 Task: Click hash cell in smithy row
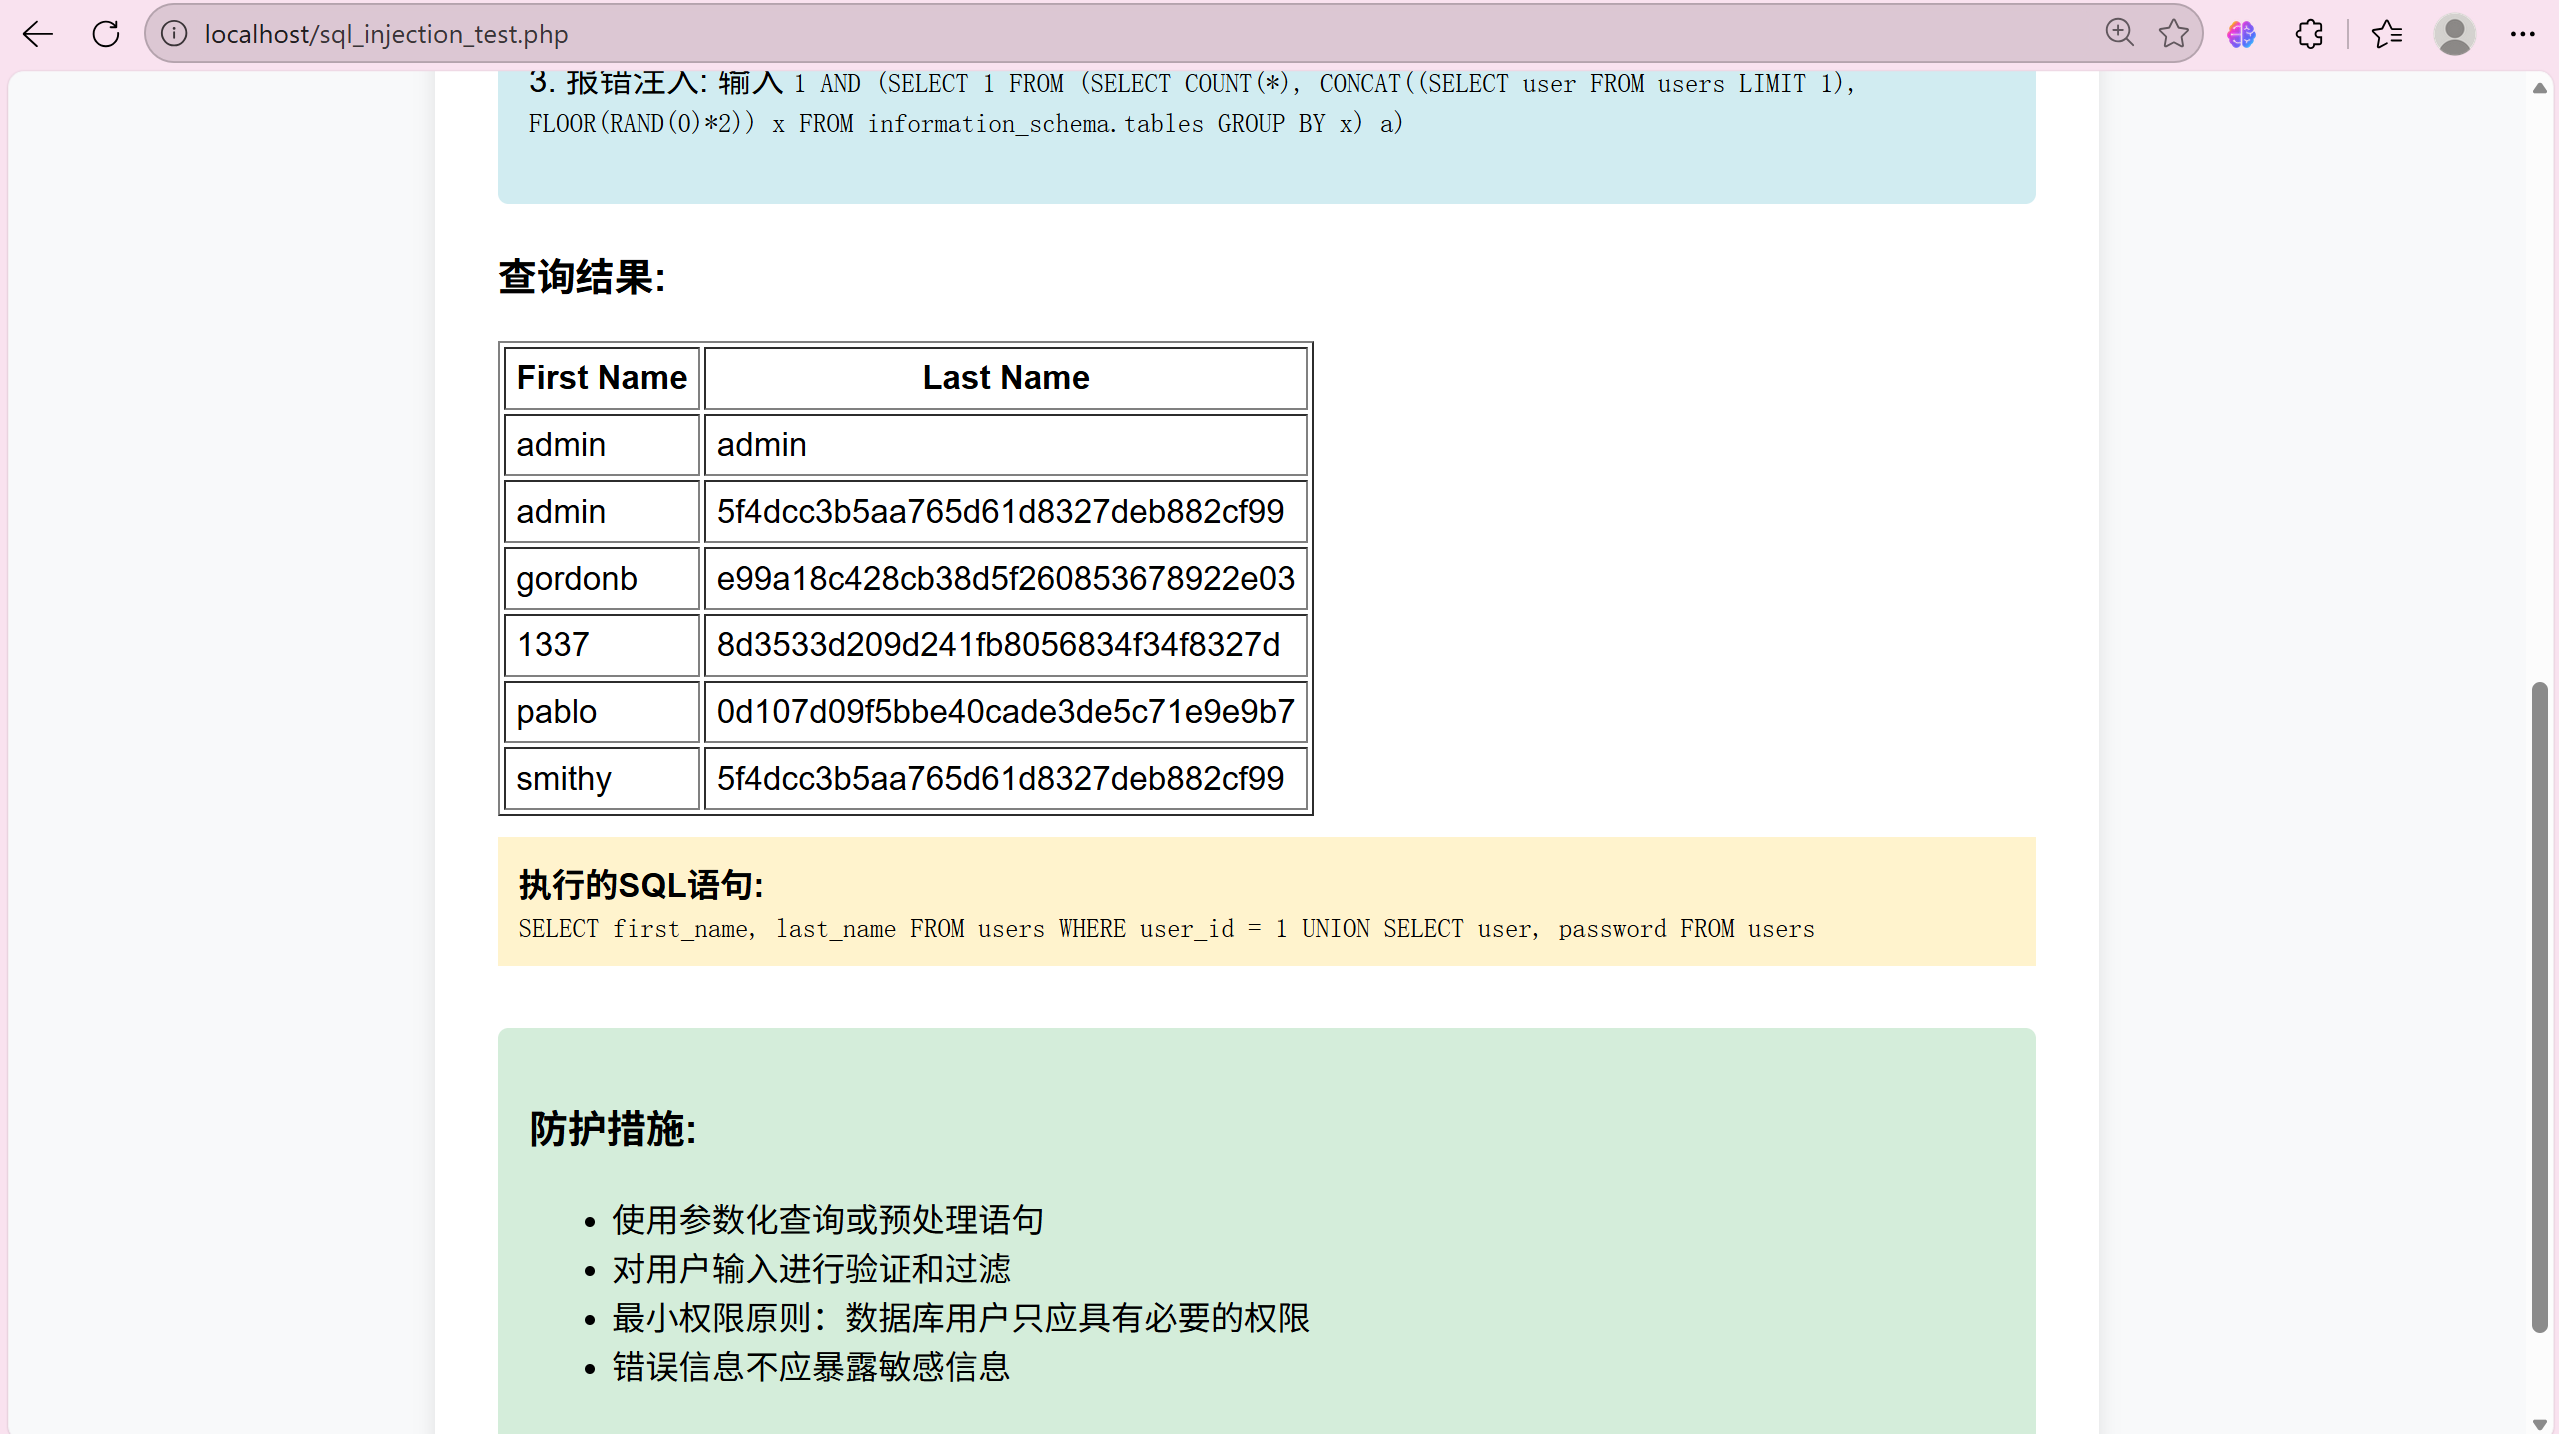[x=1000, y=779]
